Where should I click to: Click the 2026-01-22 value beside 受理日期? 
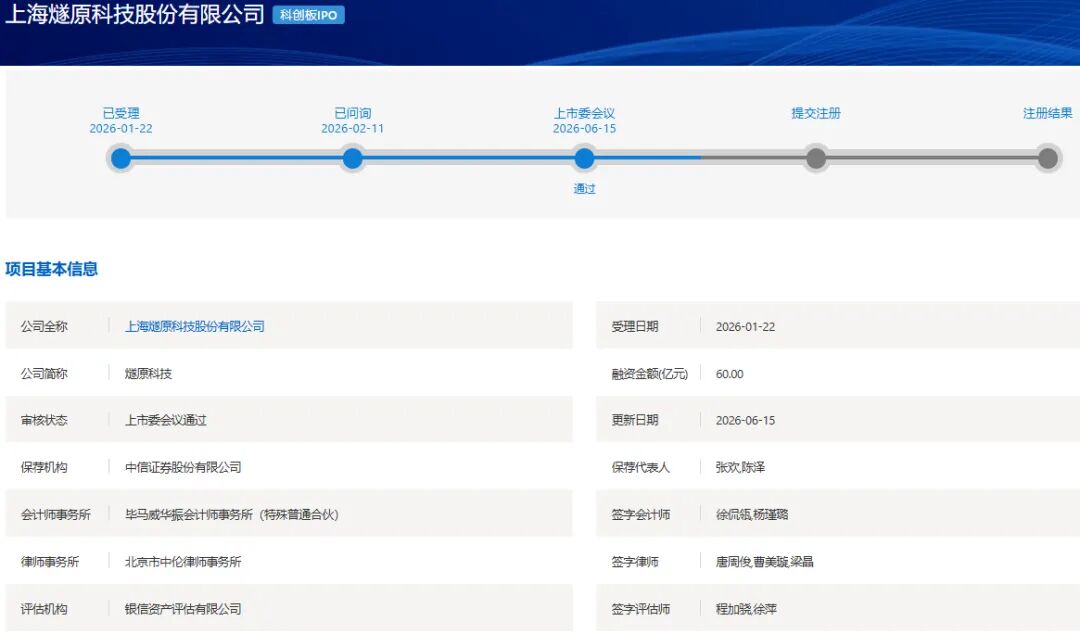pyautogui.click(x=745, y=327)
